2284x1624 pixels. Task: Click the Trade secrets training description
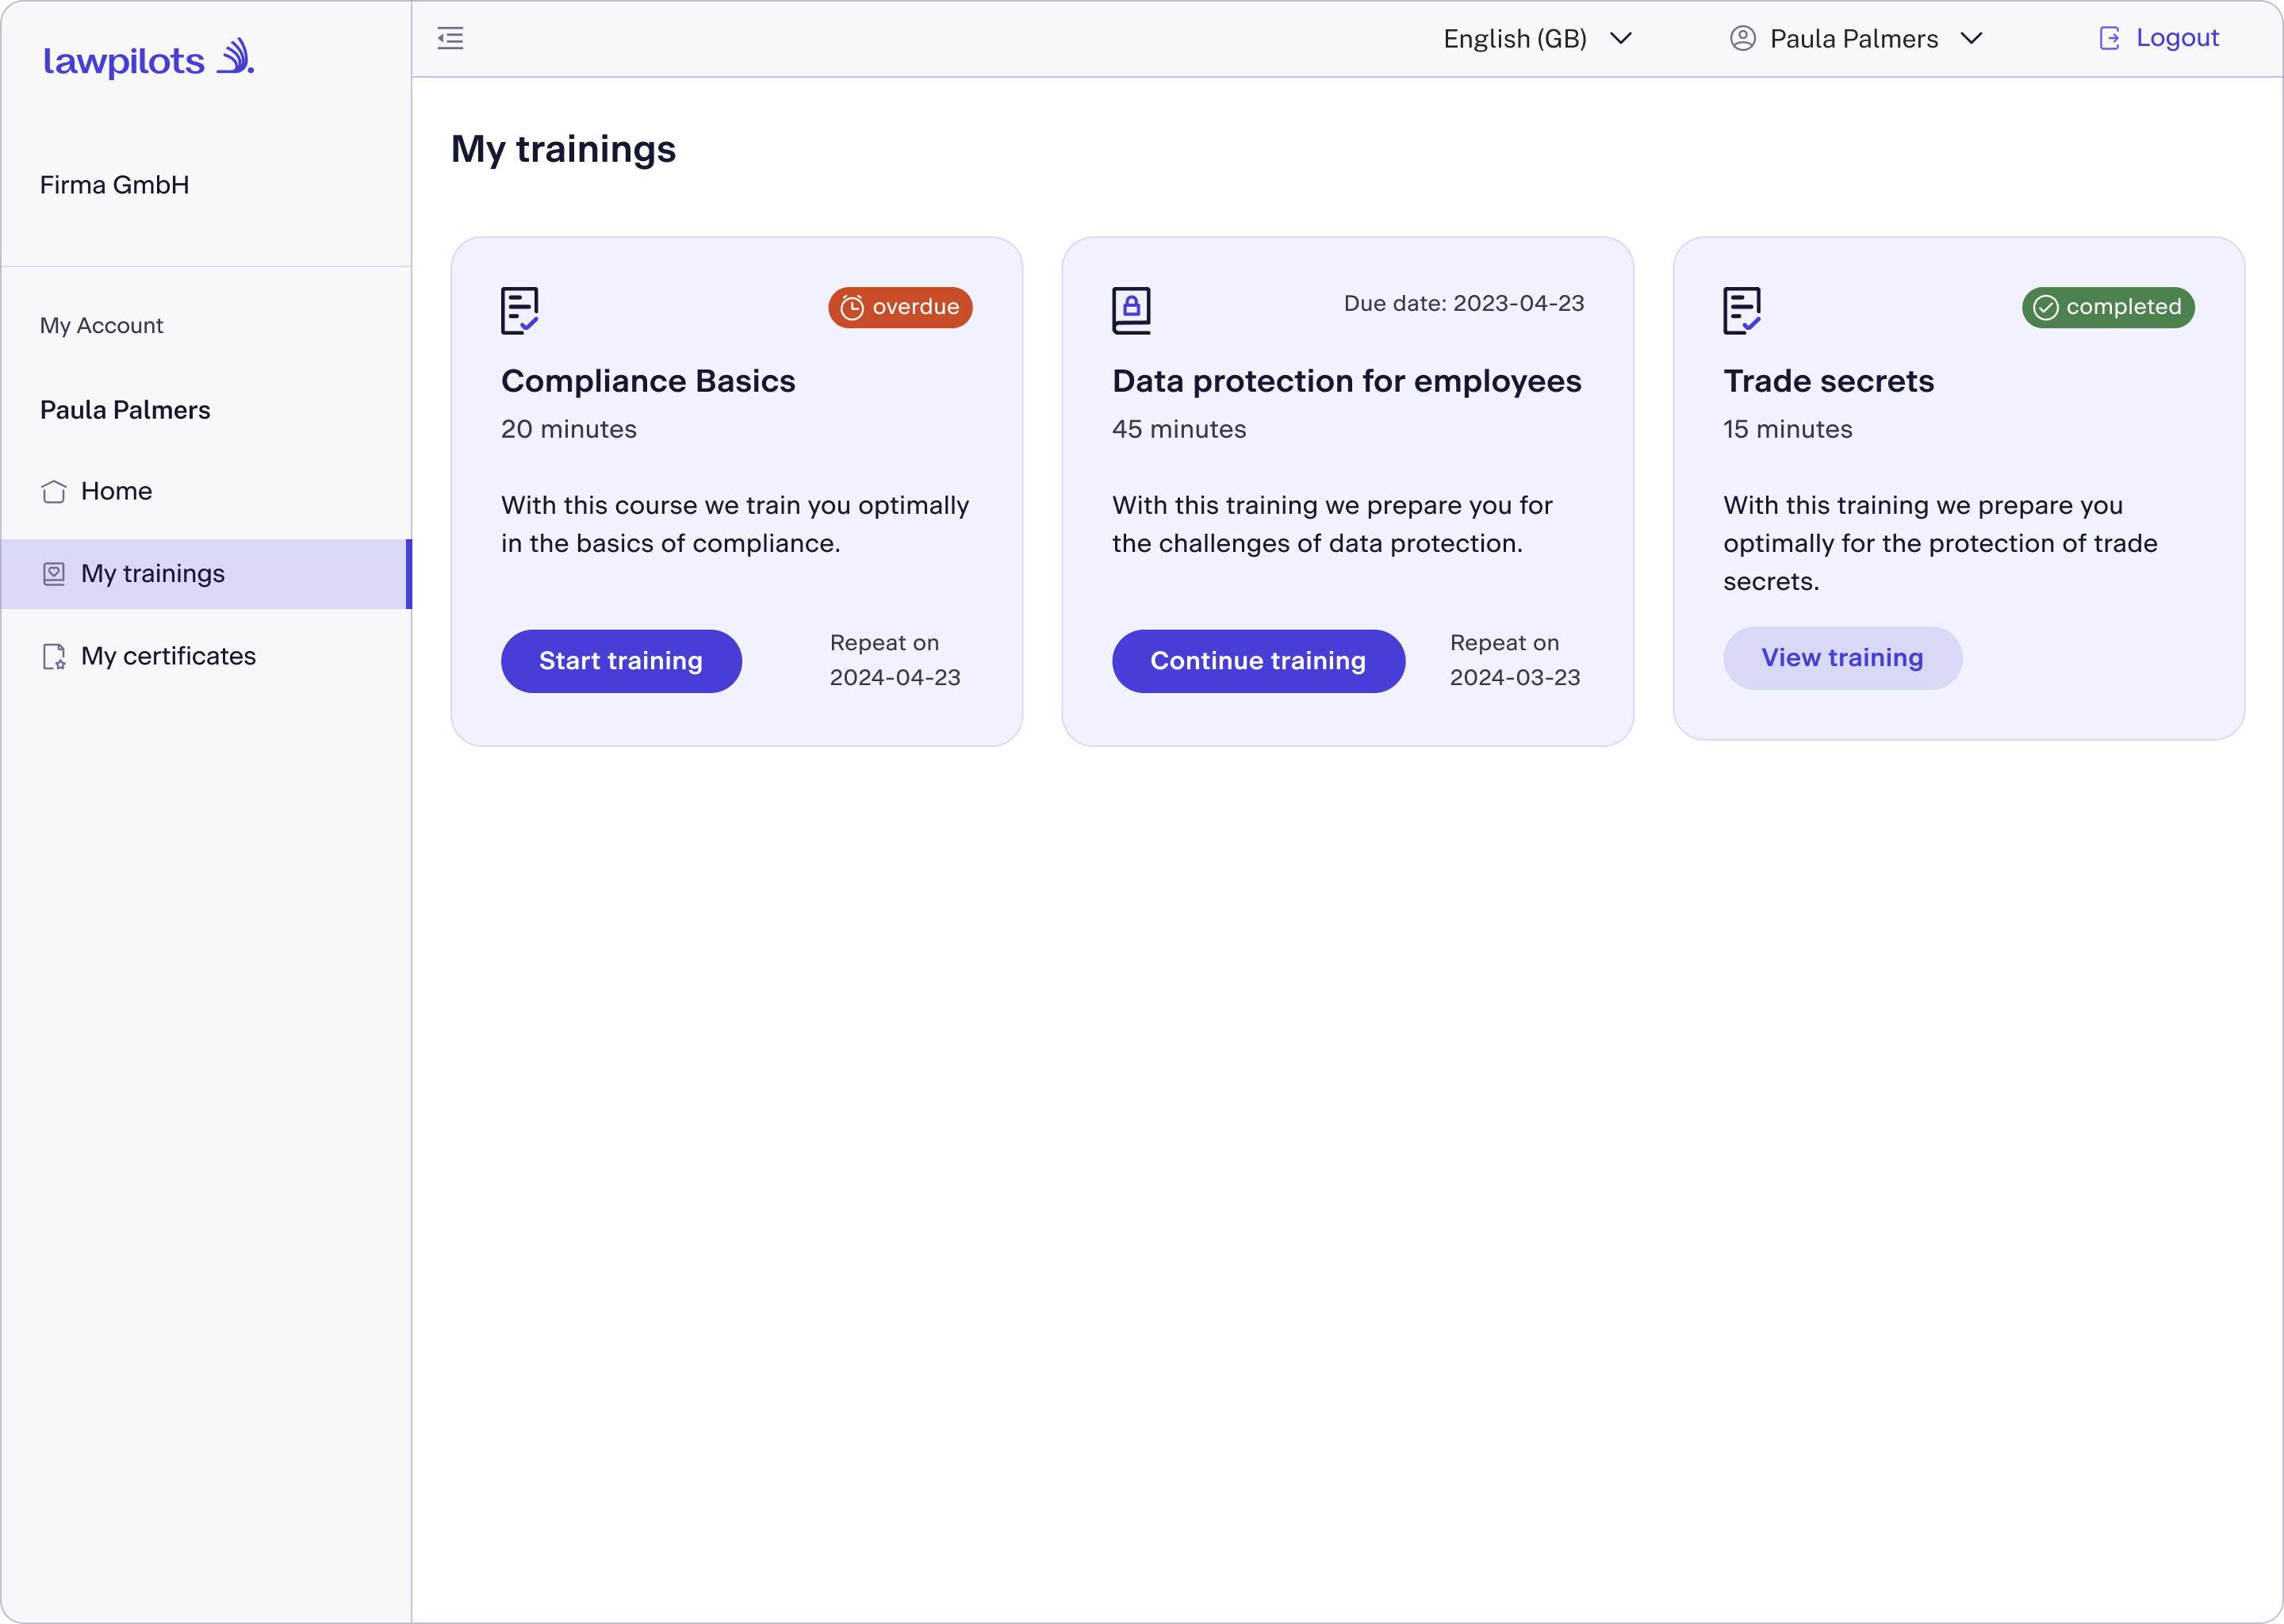[1940, 543]
